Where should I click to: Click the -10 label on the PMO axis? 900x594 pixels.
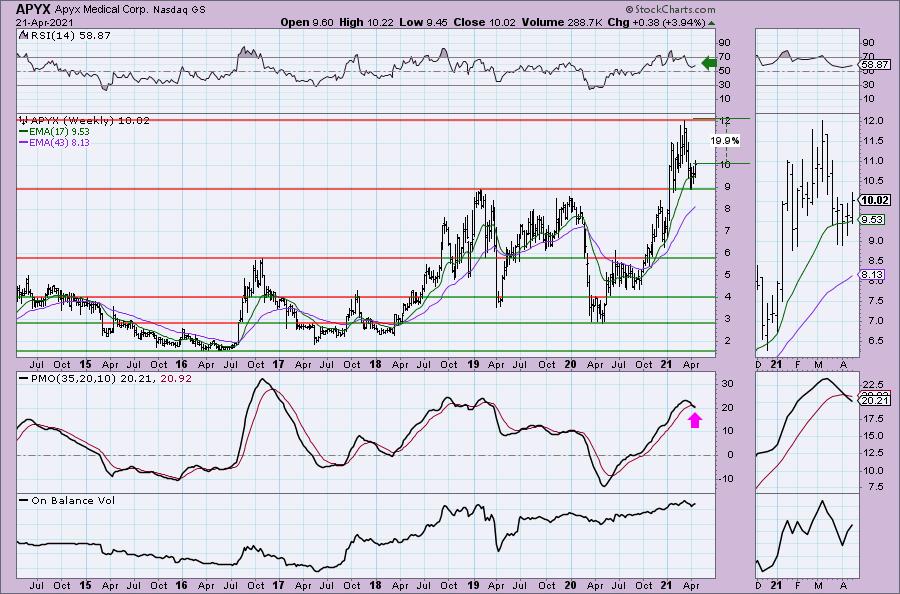pyautogui.click(x=725, y=479)
